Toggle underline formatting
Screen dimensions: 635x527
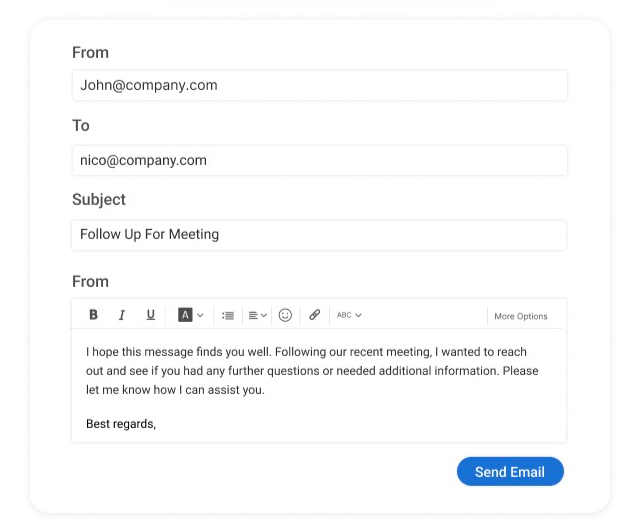(x=151, y=315)
